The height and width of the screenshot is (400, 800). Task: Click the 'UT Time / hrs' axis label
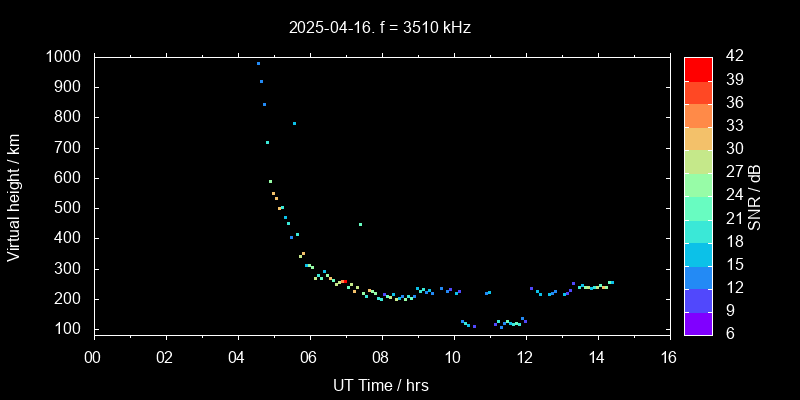pos(380,385)
